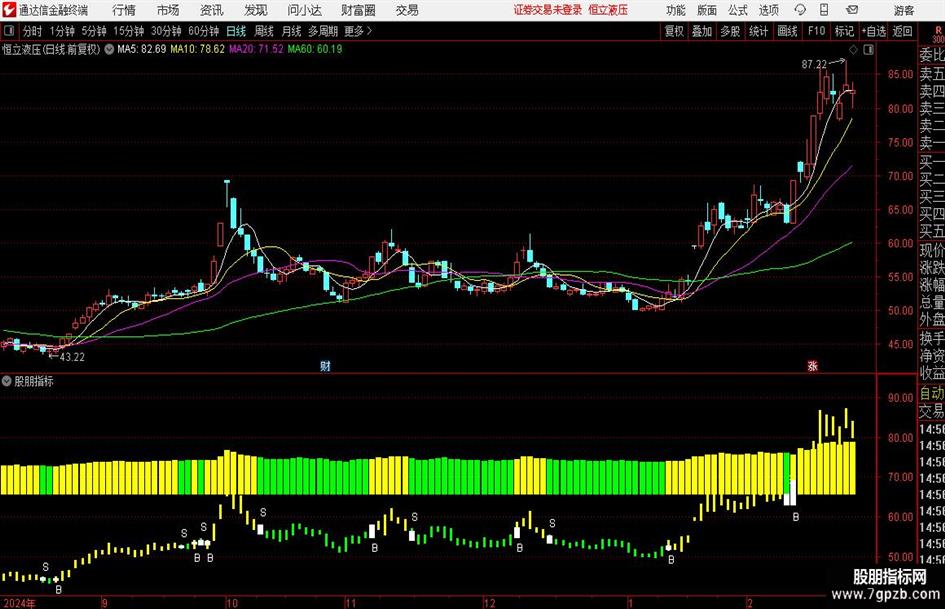Open the mail envelope icon
Image resolution: width=945 pixels, height=609 pixels.
point(852,10)
